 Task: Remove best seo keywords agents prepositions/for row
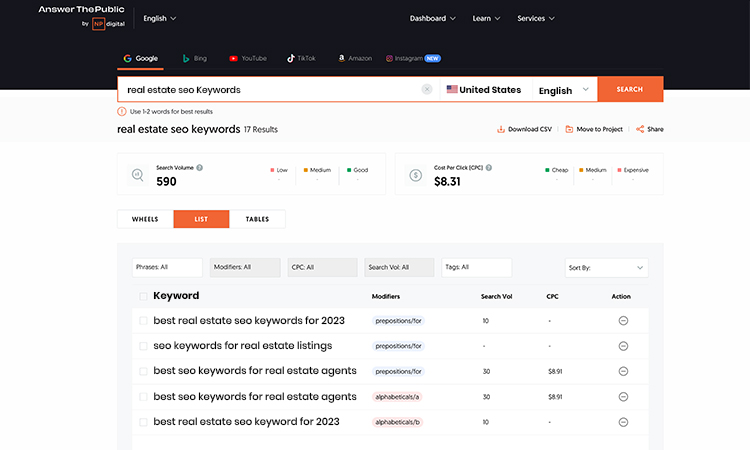click(x=623, y=371)
